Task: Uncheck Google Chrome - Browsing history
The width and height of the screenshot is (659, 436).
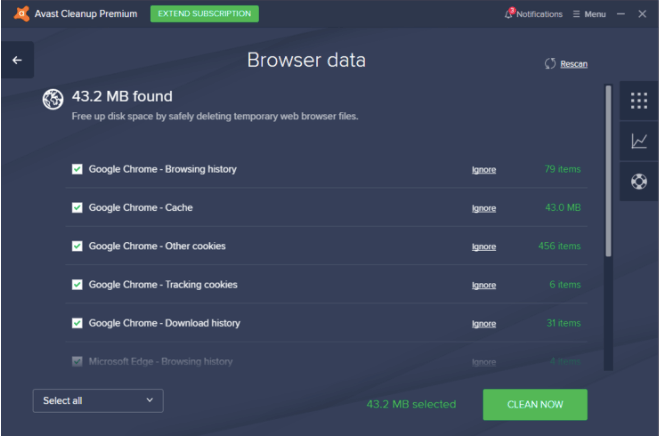Action: pyautogui.click(x=77, y=169)
